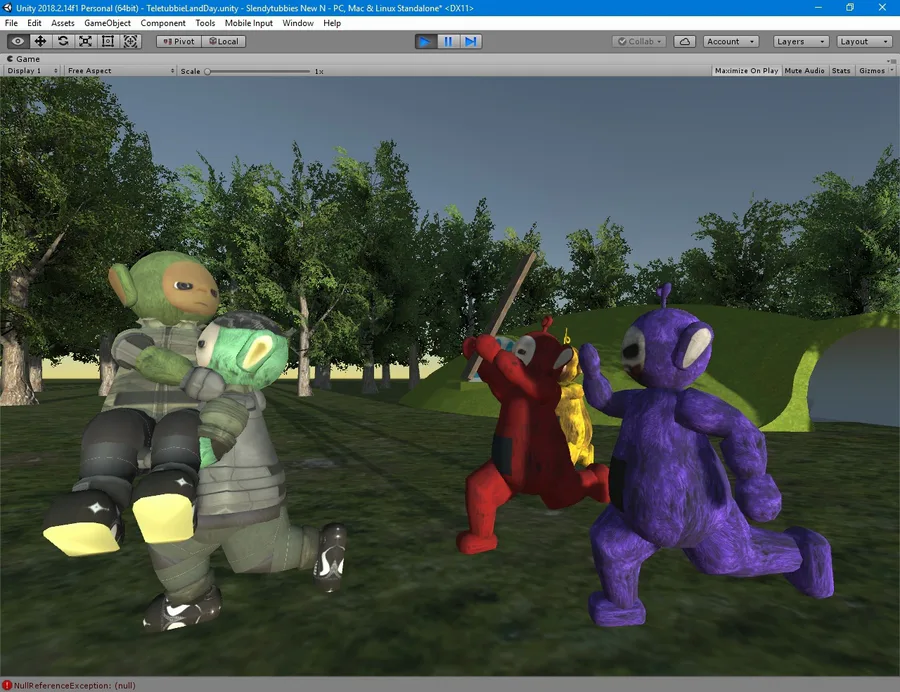Screen dimensions: 900x692
Task: Open the Free Aspect dropdown
Action: 121,71
